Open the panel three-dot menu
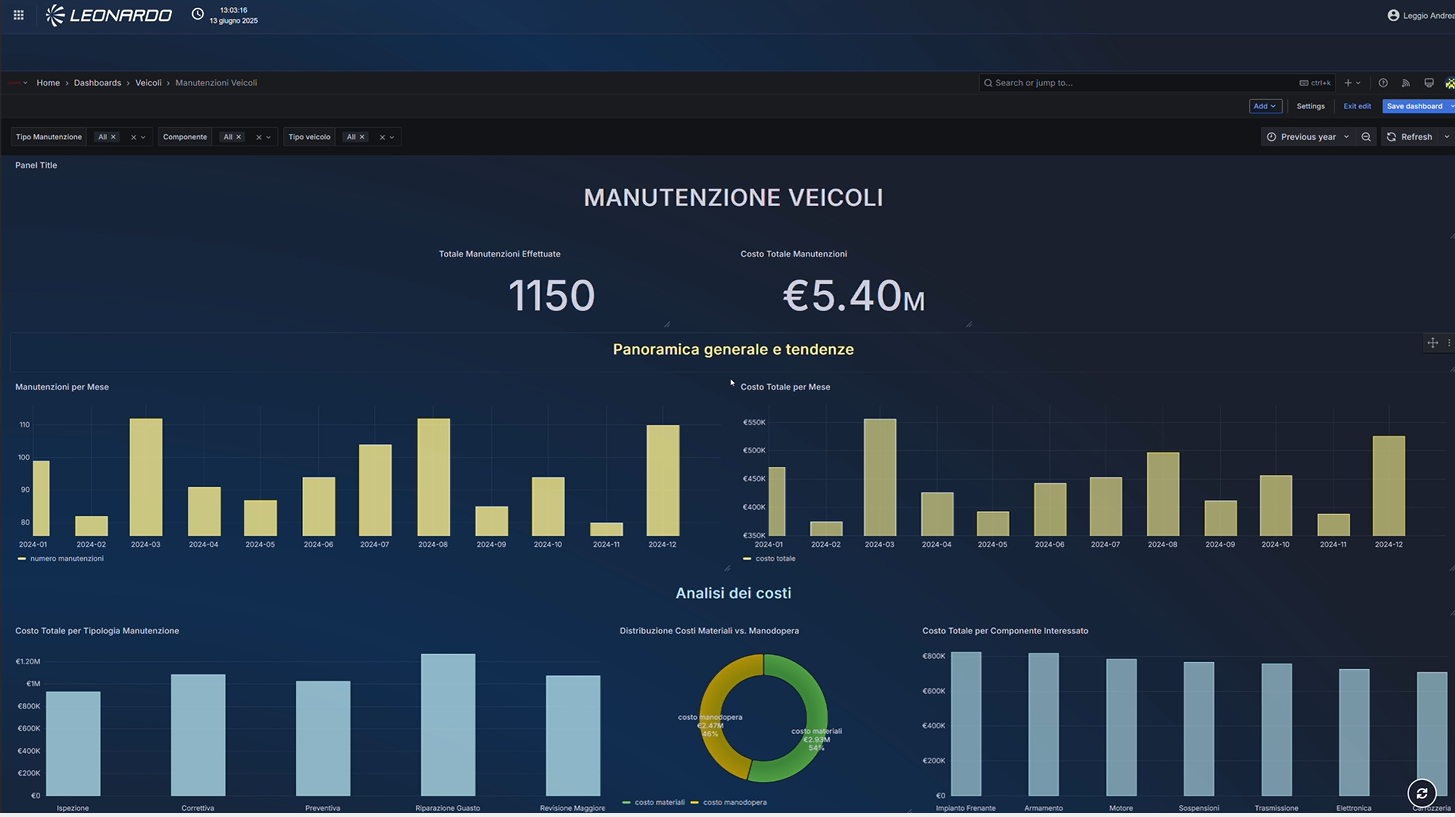Image resolution: width=1455 pixels, height=817 pixels. pyautogui.click(x=1448, y=343)
